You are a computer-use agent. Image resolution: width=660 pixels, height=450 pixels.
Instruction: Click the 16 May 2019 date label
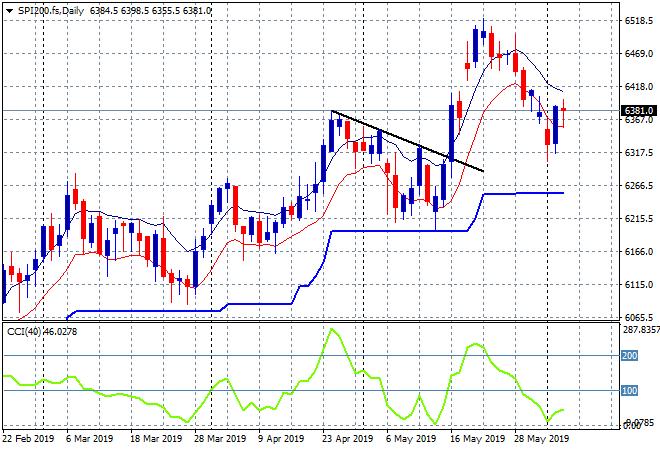click(x=477, y=439)
